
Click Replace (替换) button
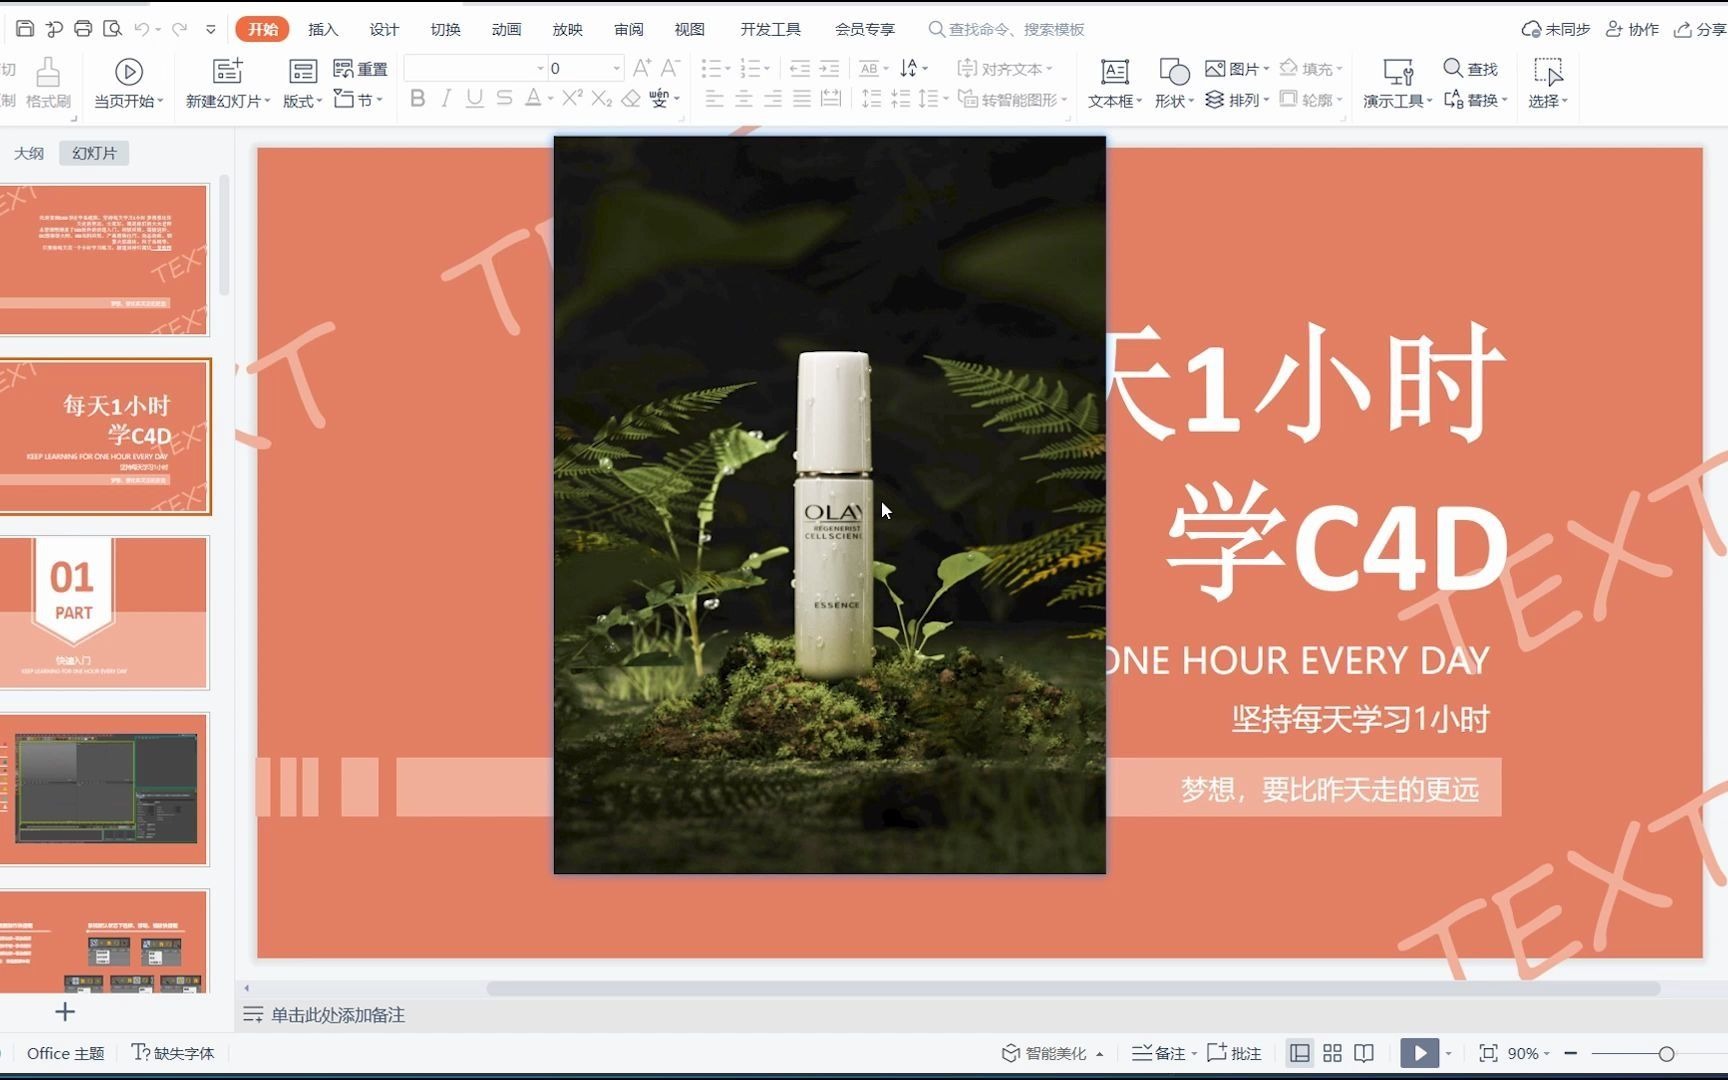tap(1476, 99)
